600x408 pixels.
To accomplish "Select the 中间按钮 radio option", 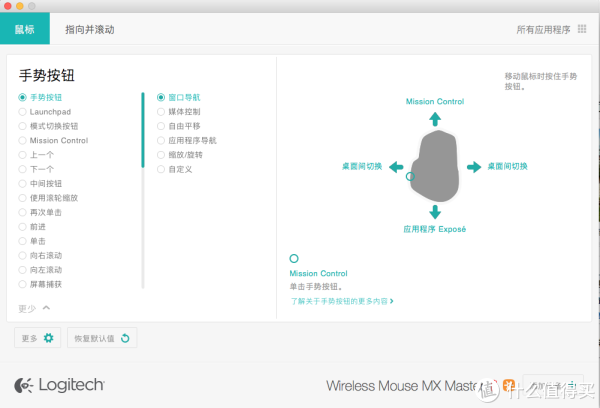I will click(x=22, y=184).
